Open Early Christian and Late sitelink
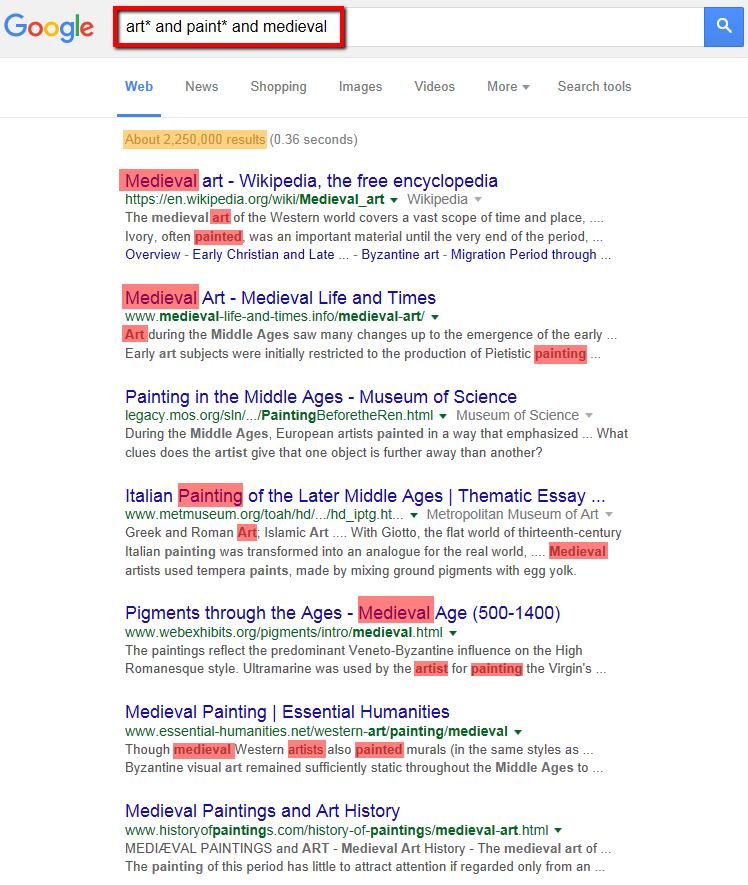Image resolution: width=748 pixels, height=885 pixels. (x=270, y=255)
